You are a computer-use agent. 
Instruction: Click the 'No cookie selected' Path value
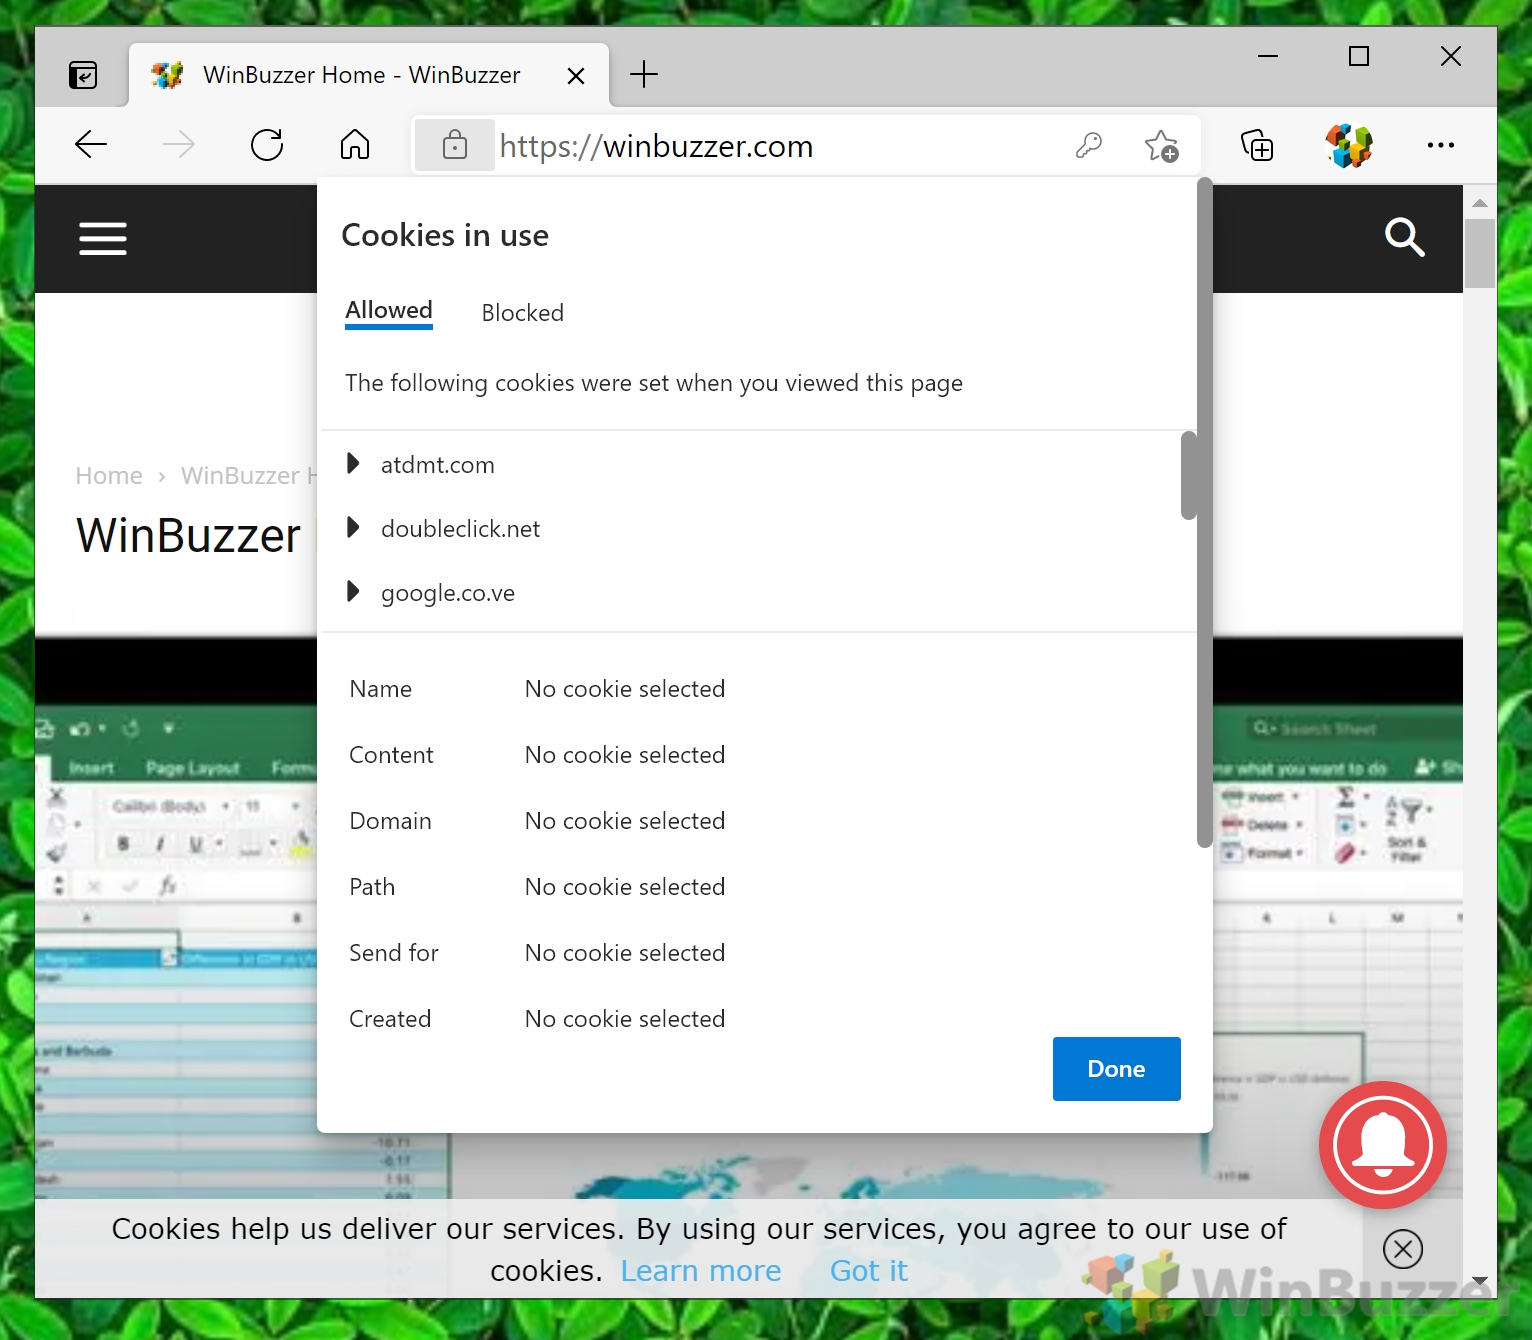click(x=625, y=887)
